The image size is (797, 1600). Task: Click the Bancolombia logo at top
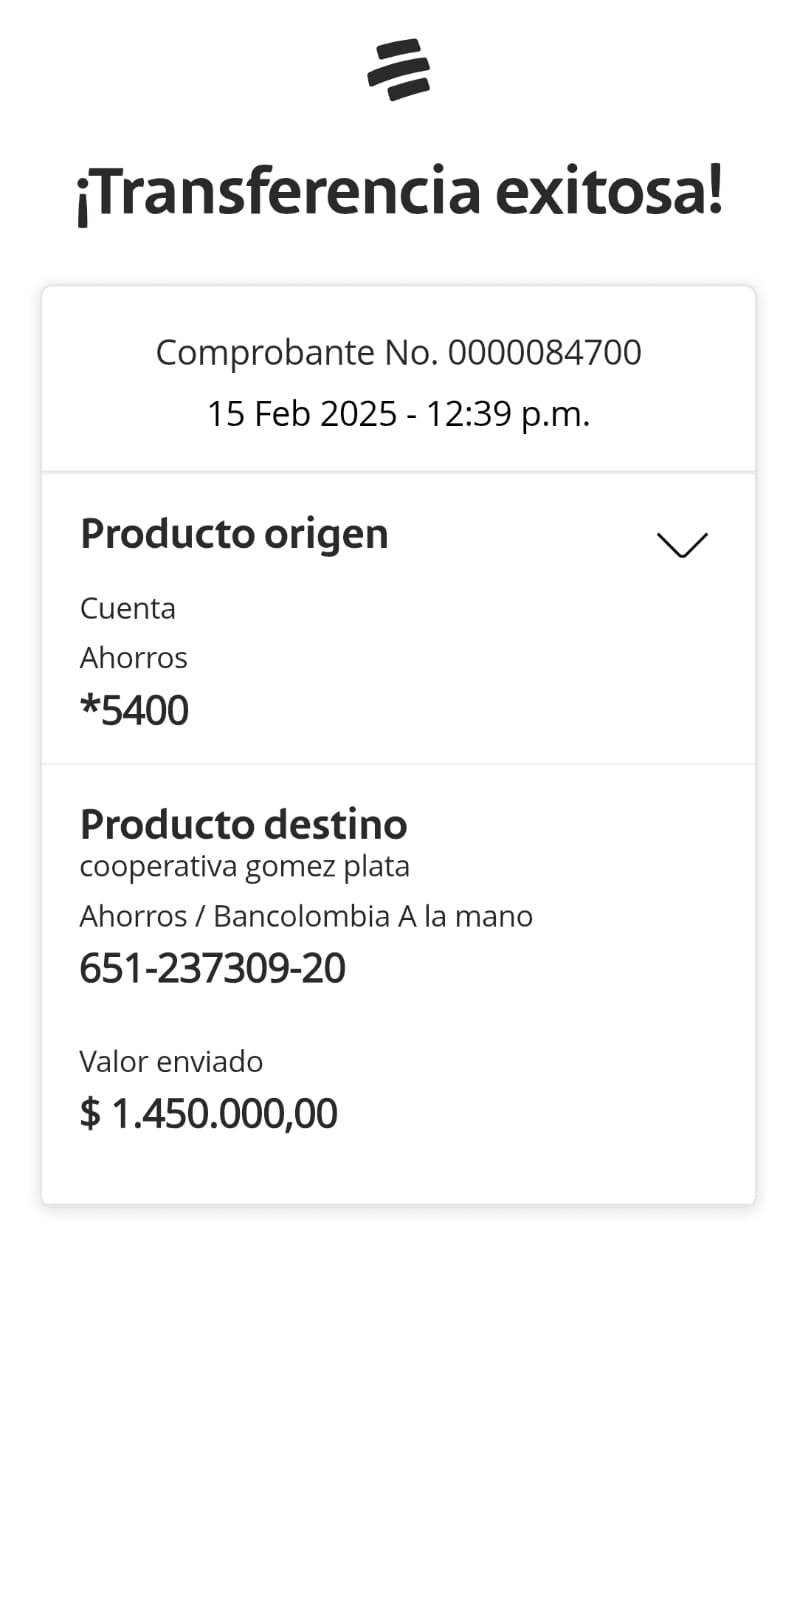pyautogui.click(x=398, y=70)
